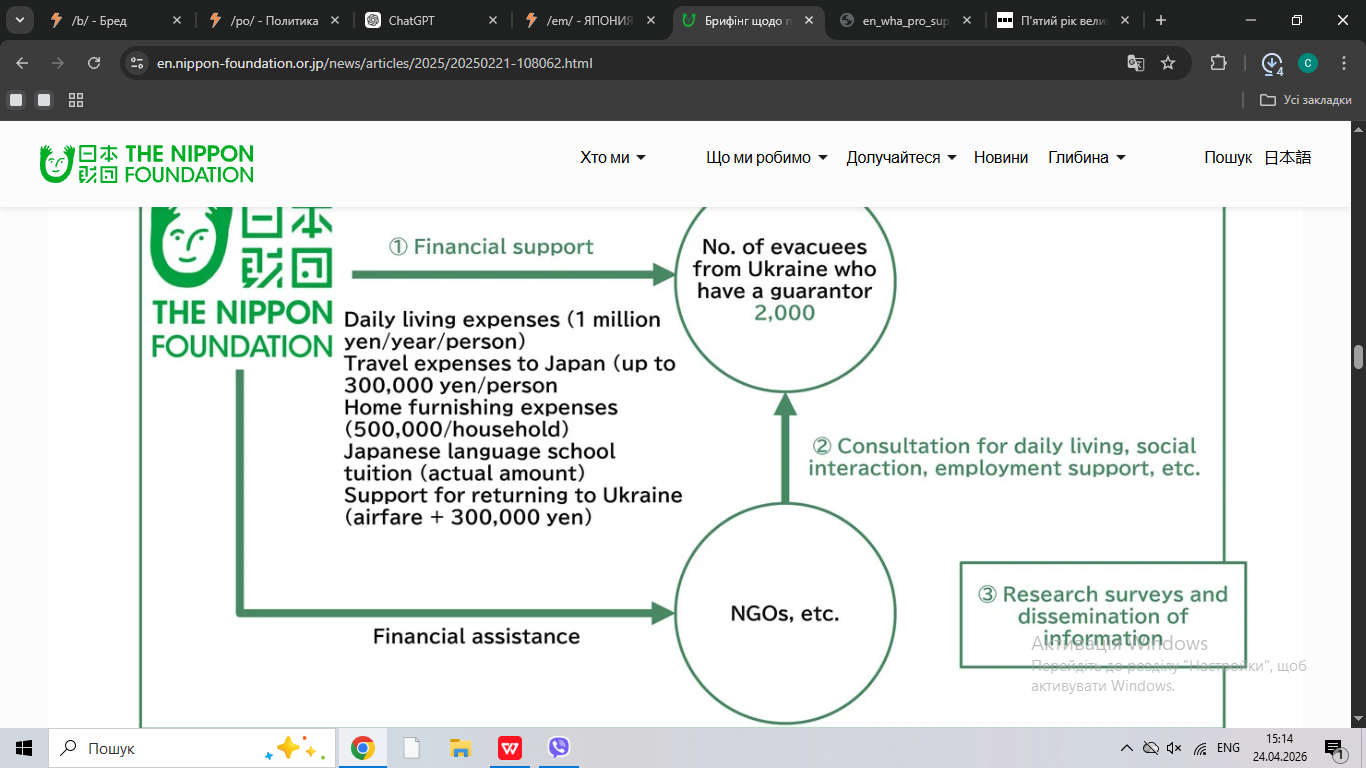Bookmark this page with the star
Image resolution: width=1366 pixels, height=768 pixels.
(x=1168, y=63)
